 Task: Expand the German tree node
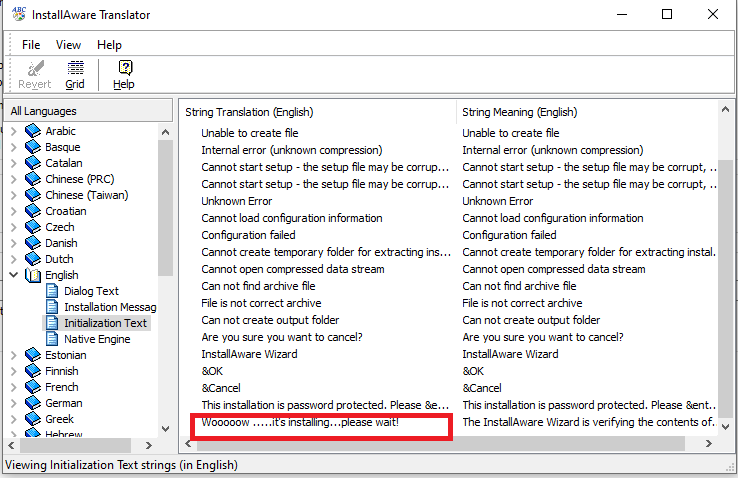pos(14,403)
